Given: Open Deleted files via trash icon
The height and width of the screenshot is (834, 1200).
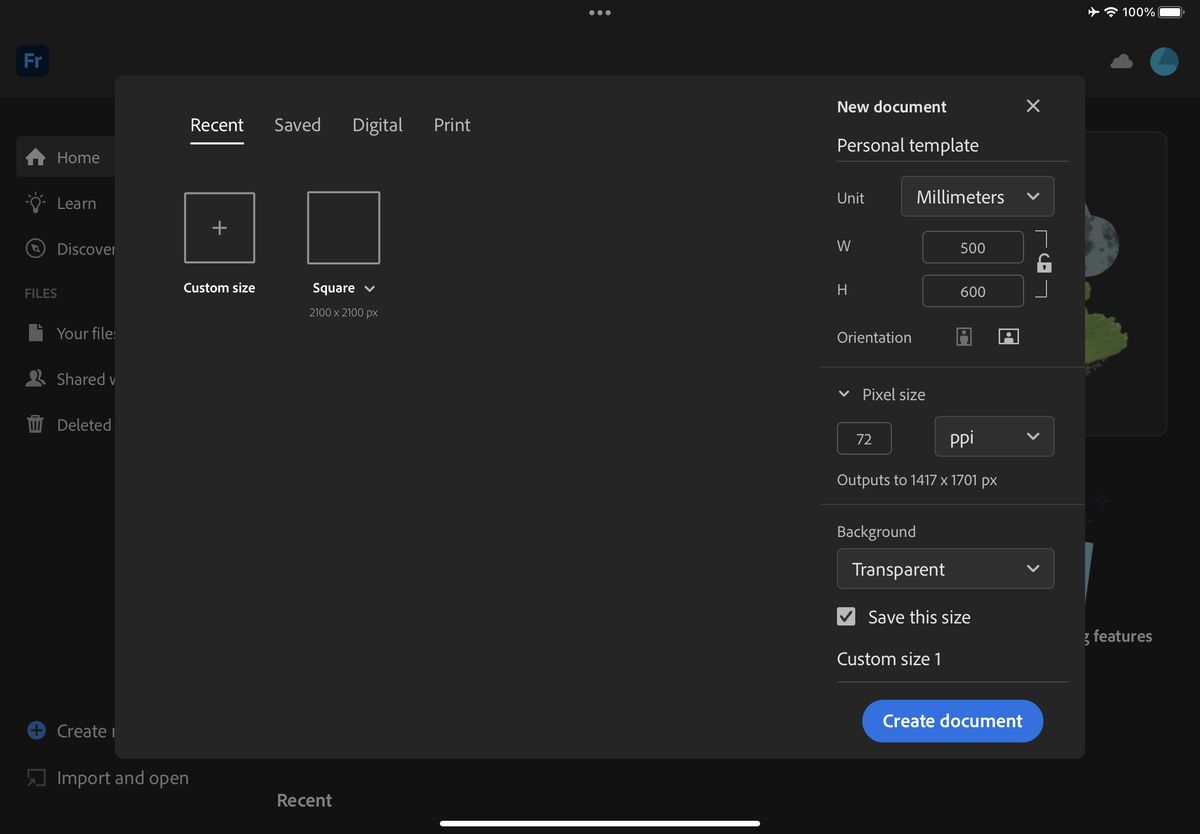Looking at the screenshot, I should coord(36,424).
